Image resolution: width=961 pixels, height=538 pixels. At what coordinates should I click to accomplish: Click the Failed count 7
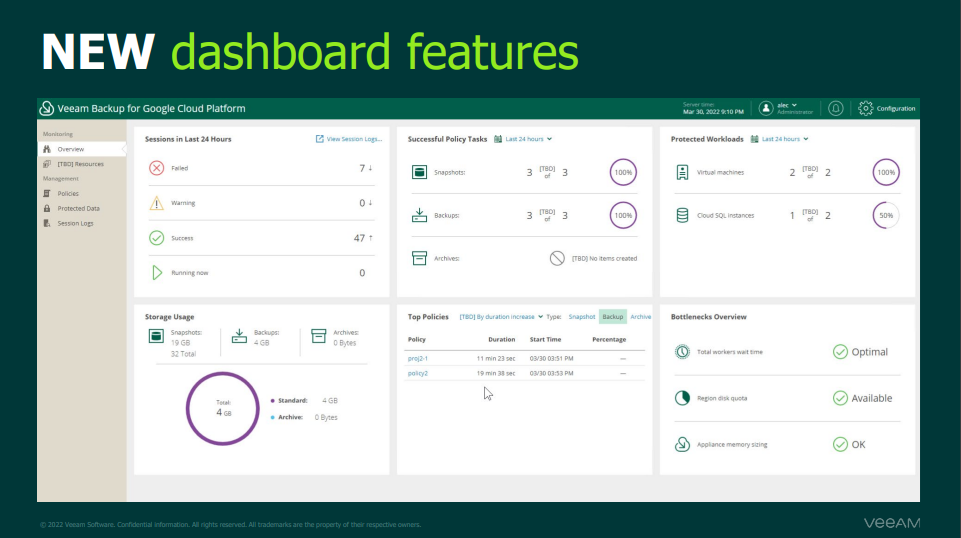[x=362, y=168]
